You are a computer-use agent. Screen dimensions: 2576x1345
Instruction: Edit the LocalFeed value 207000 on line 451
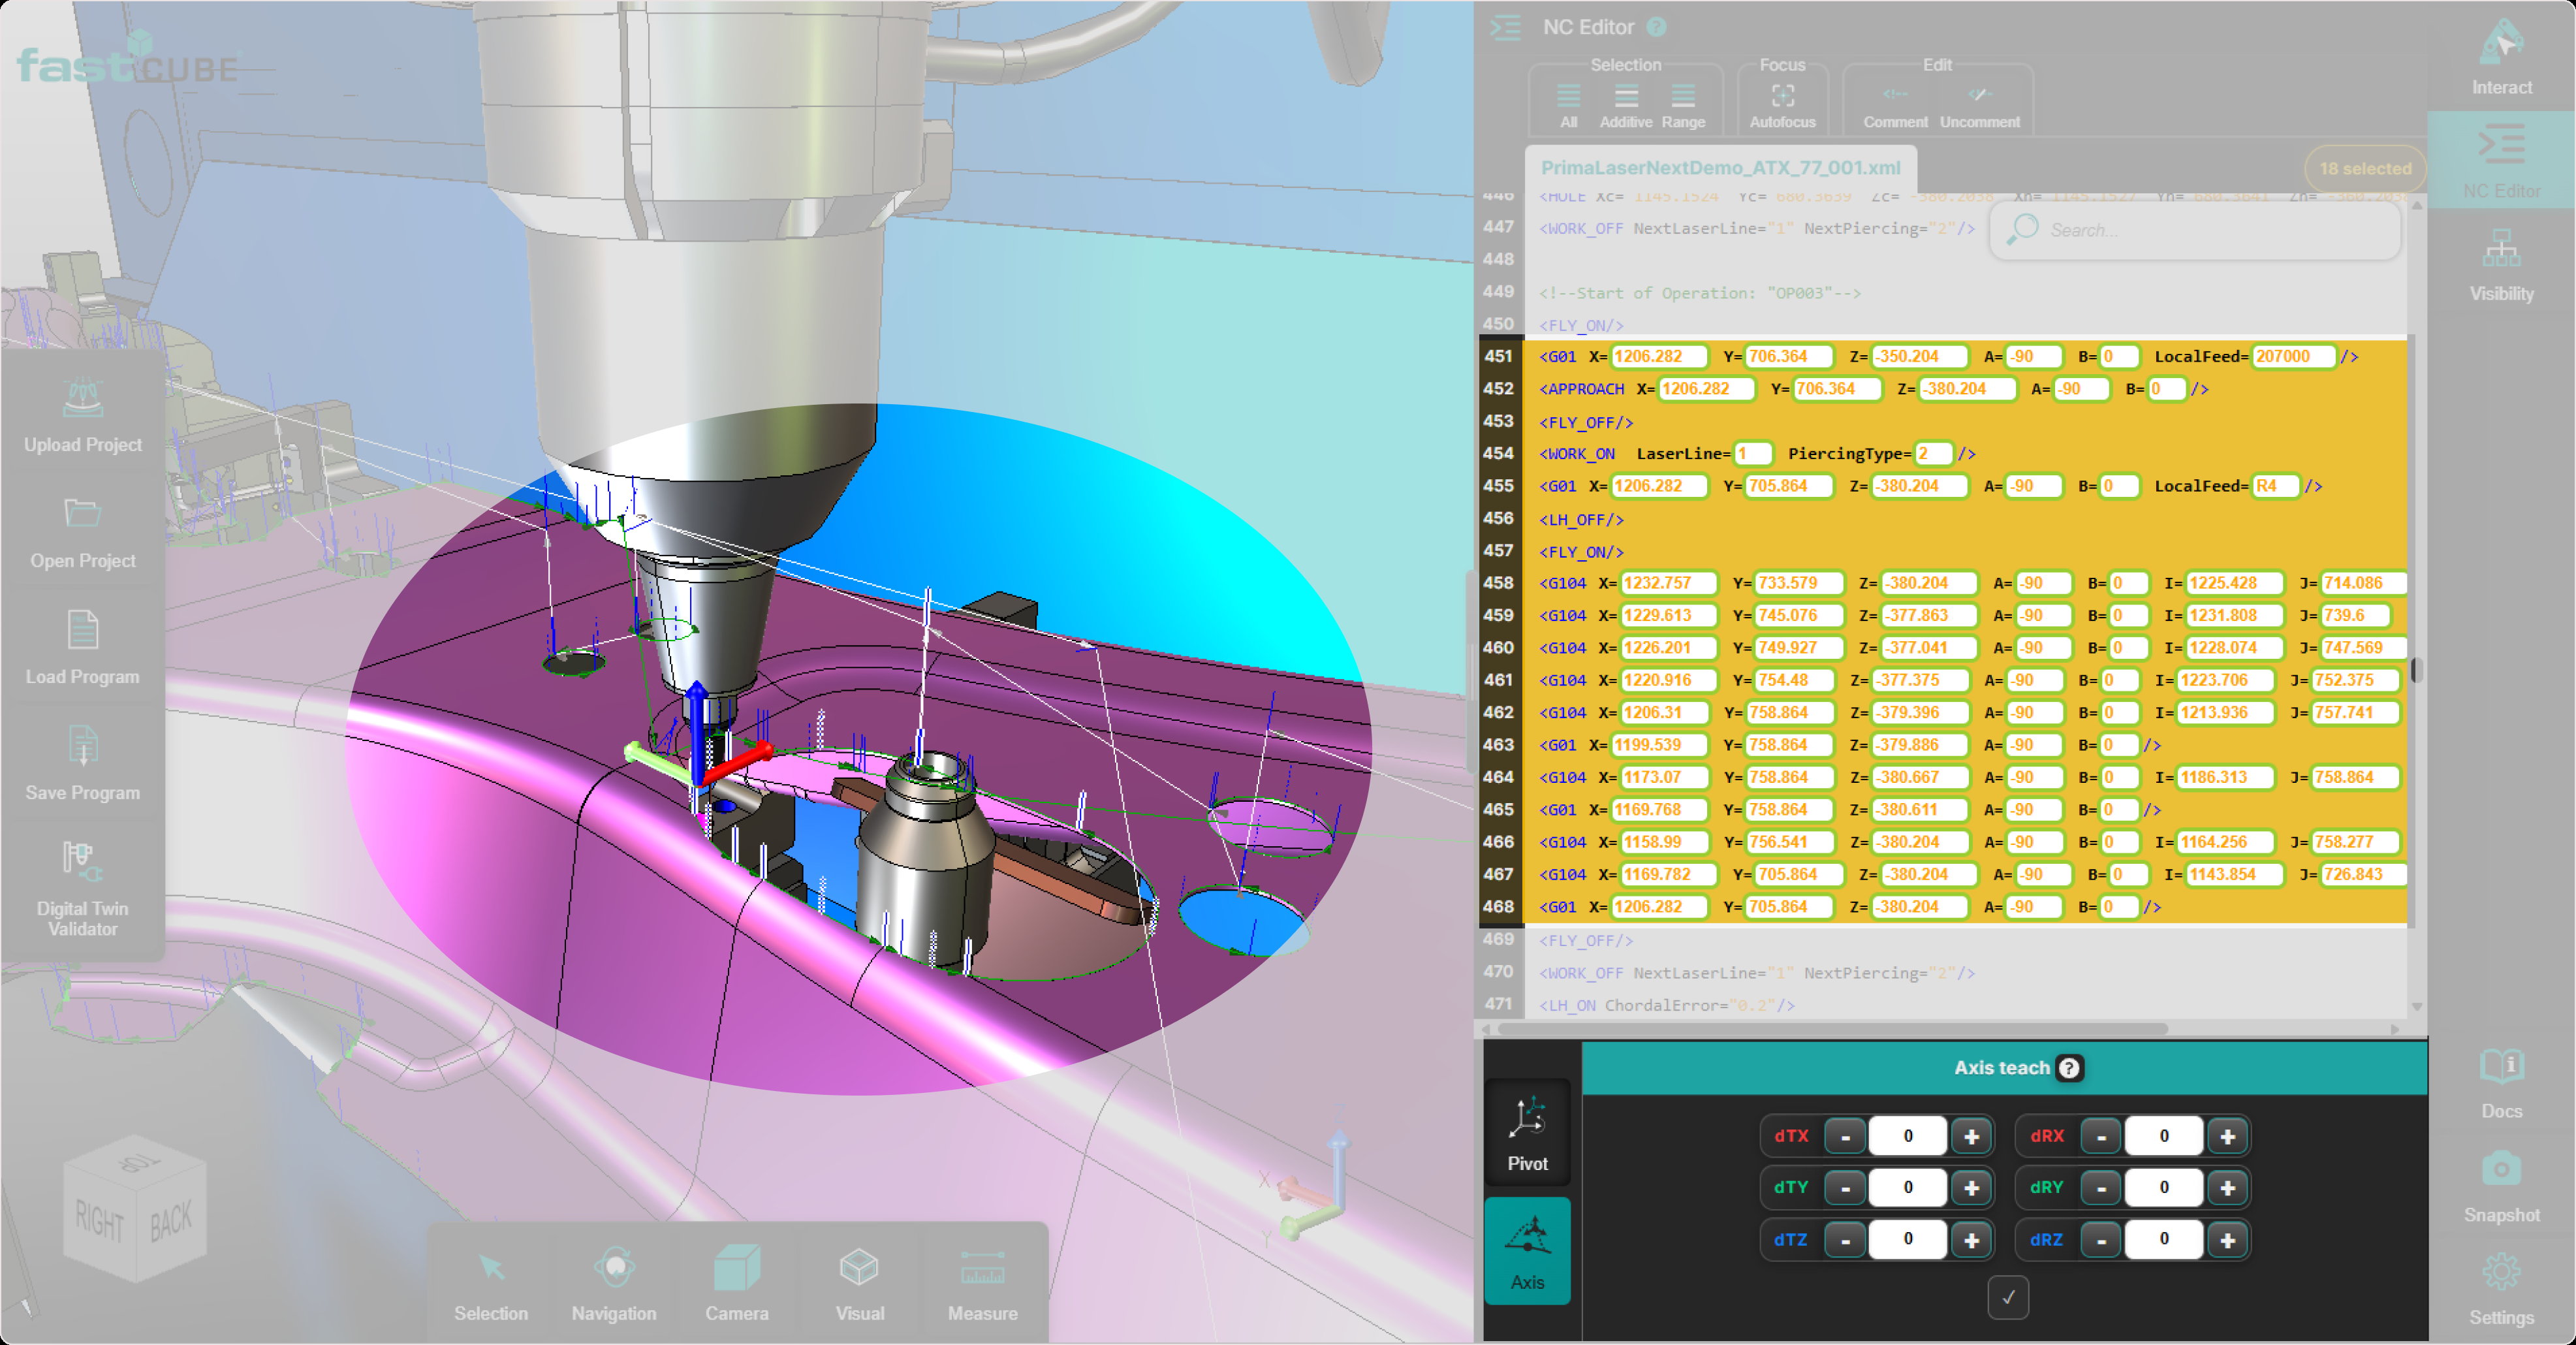(2294, 357)
